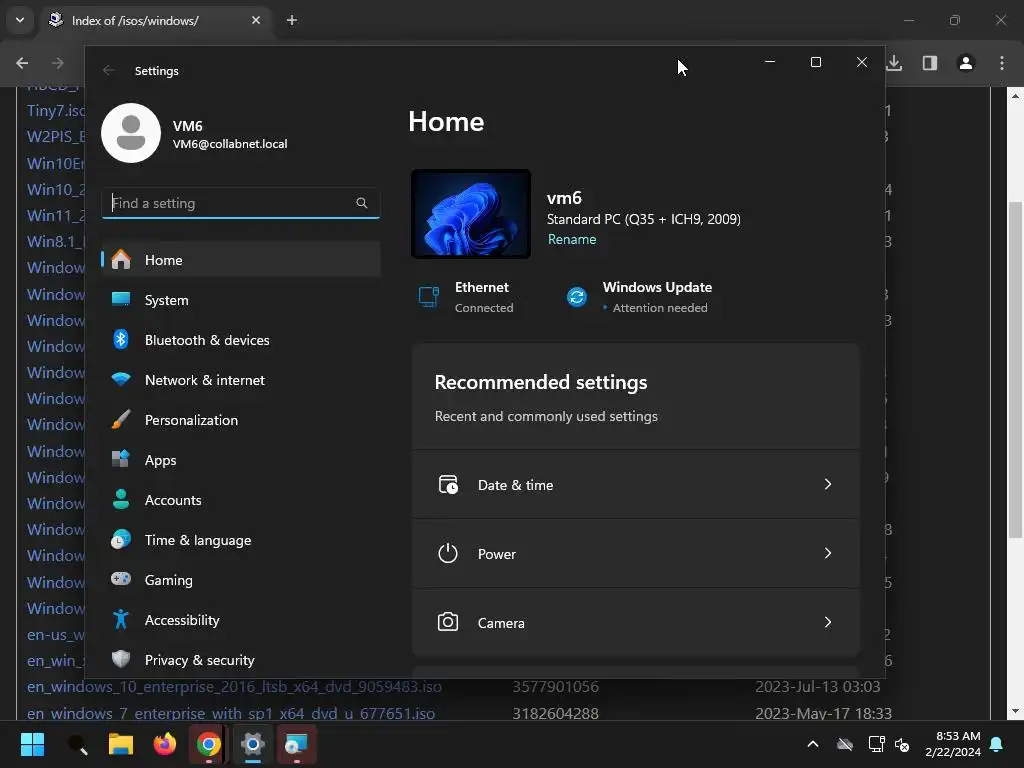Open a new Chrome tab
1024x768 pixels.
(x=292, y=20)
